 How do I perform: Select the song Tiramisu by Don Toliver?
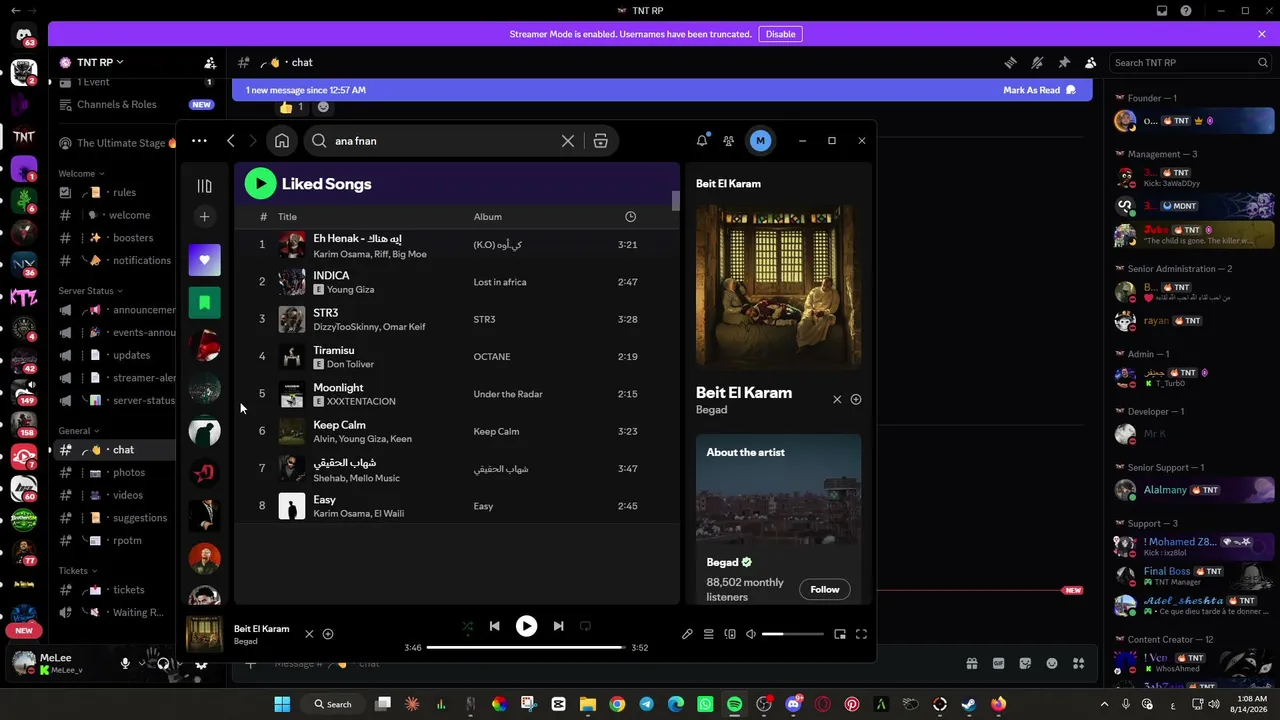456,357
